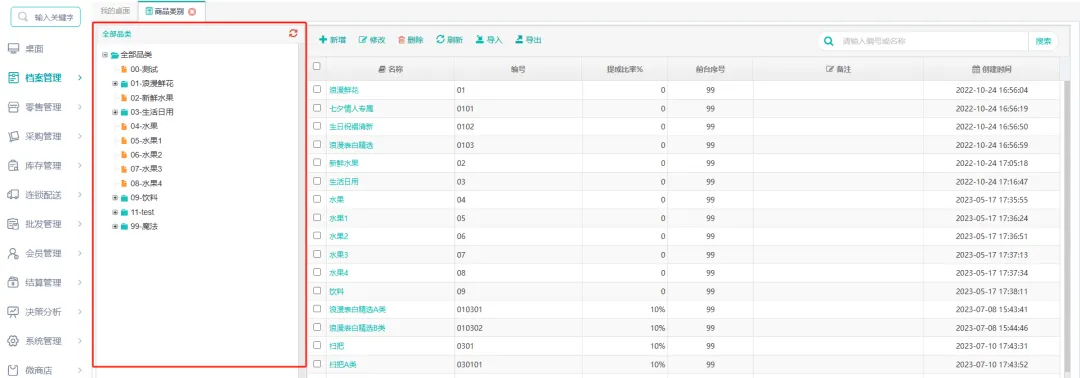Click the 搜索 search button
This screenshot has height=378, width=1080.
point(1043,41)
